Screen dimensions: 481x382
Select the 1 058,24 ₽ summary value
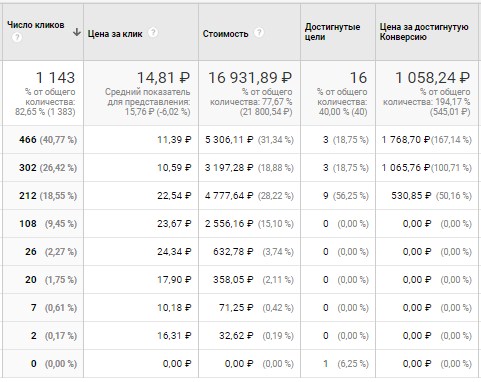432,78
